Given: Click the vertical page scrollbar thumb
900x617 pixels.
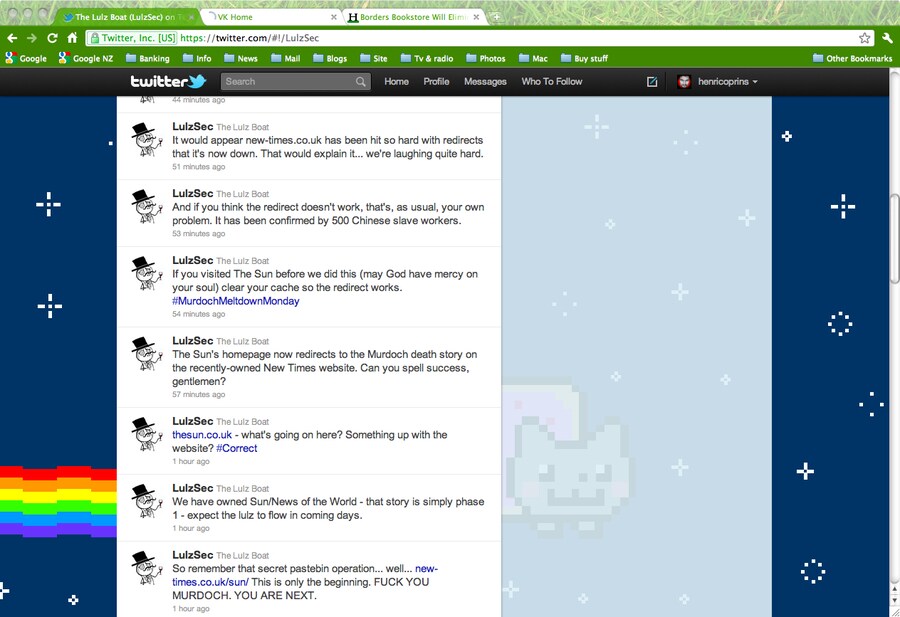Looking at the screenshot, I should 894,238.
